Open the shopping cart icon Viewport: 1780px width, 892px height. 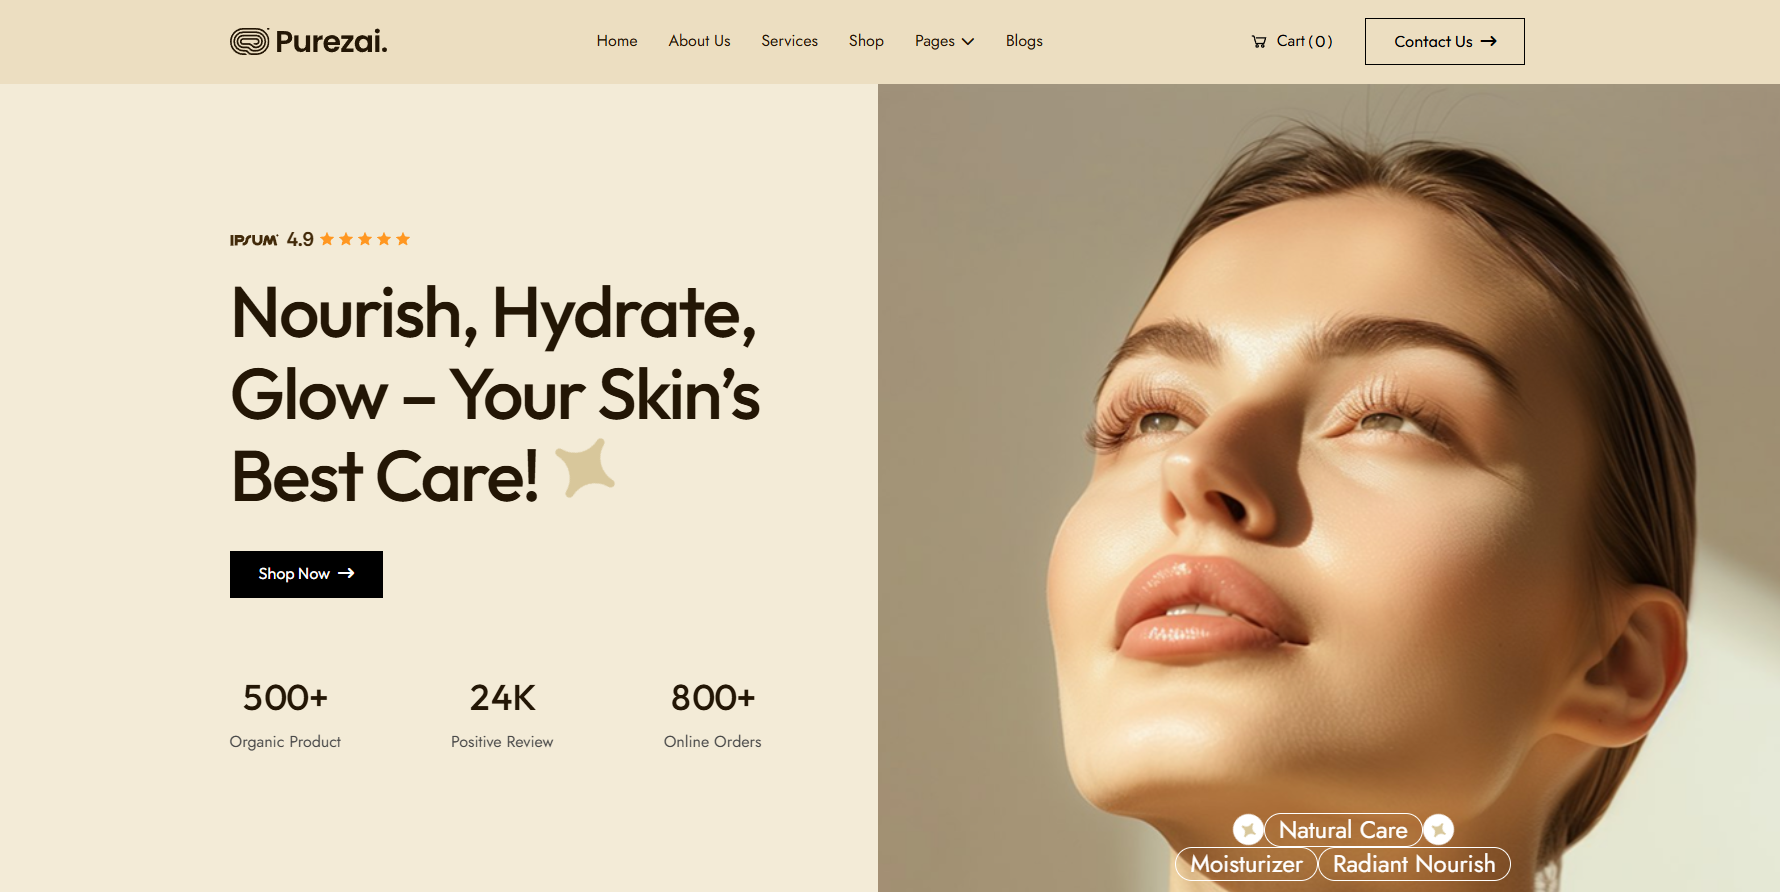pyautogui.click(x=1259, y=41)
